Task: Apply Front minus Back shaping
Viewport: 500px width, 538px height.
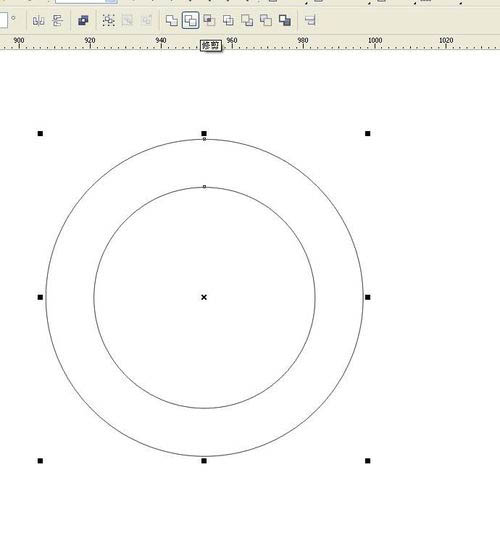Action: [x=247, y=21]
